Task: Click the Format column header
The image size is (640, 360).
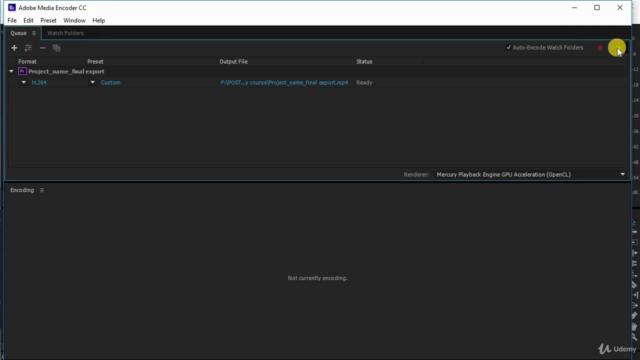Action: tap(27, 62)
